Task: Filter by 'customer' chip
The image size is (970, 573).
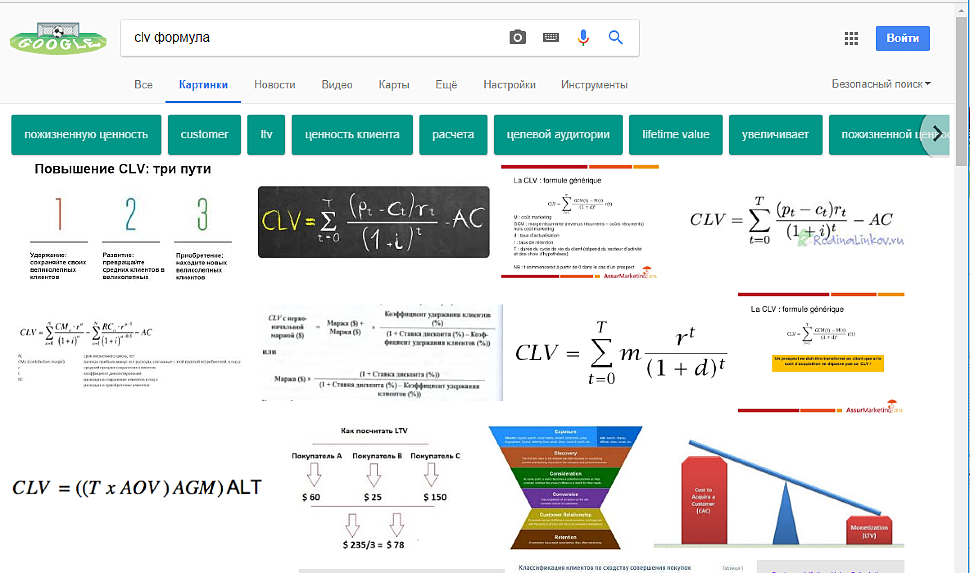Action: pos(204,134)
